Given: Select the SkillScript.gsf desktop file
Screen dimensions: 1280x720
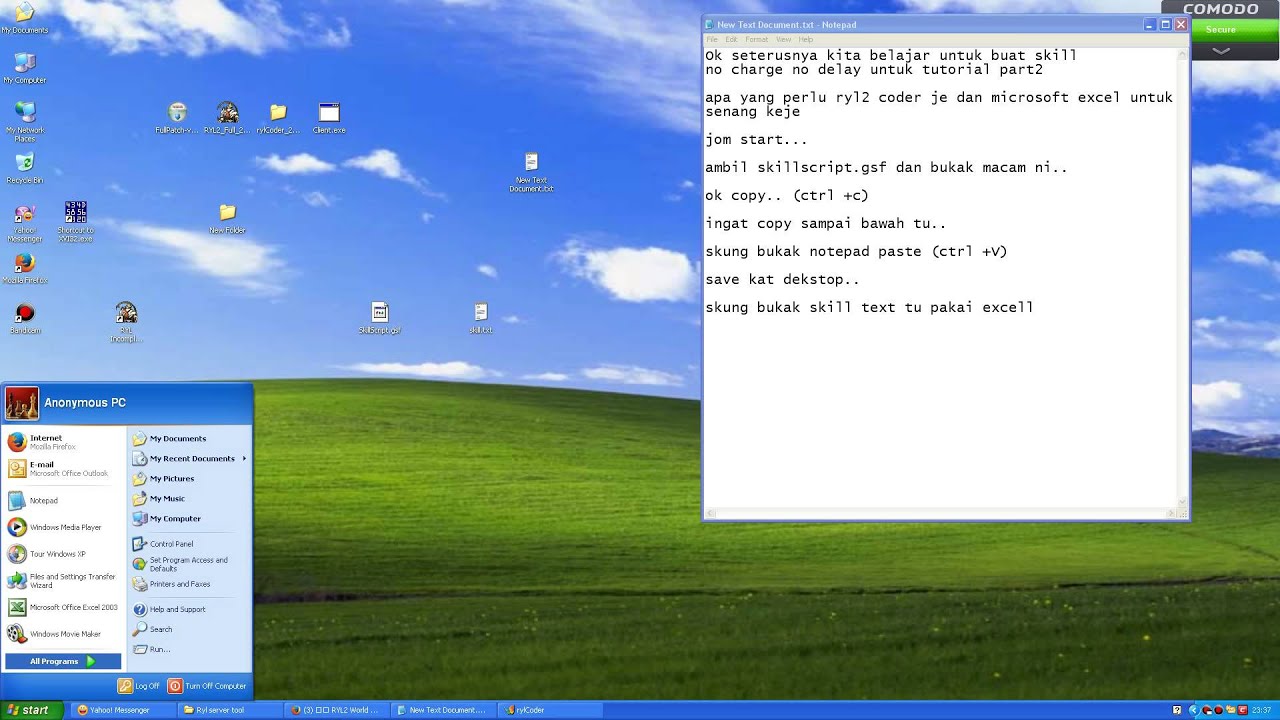Looking at the screenshot, I should pyautogui.click(x=379, y=318).
